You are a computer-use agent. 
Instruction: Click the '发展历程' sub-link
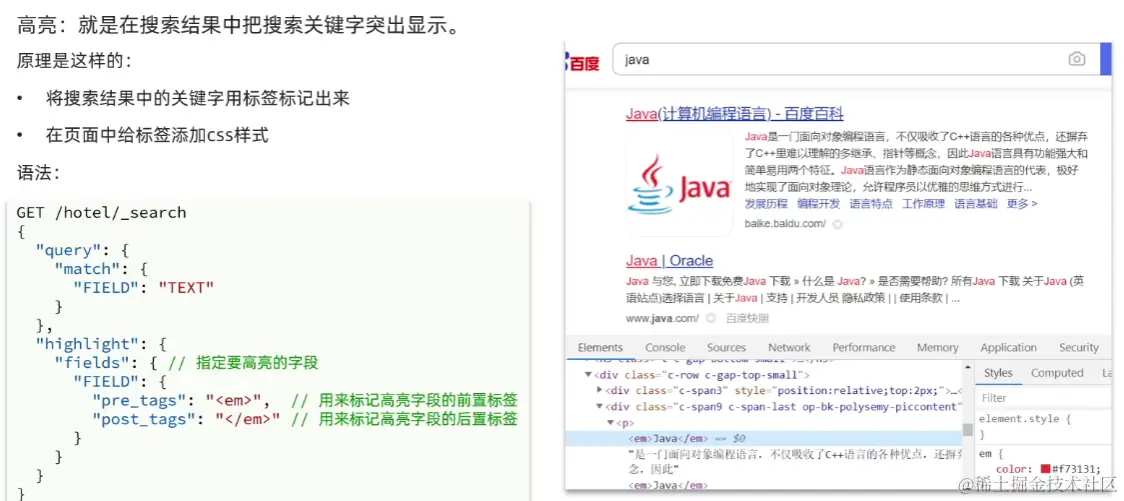pyautogui.click(x=766, y=204)
